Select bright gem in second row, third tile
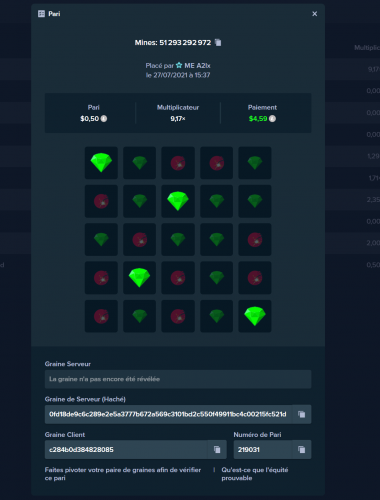 (178, 201)
